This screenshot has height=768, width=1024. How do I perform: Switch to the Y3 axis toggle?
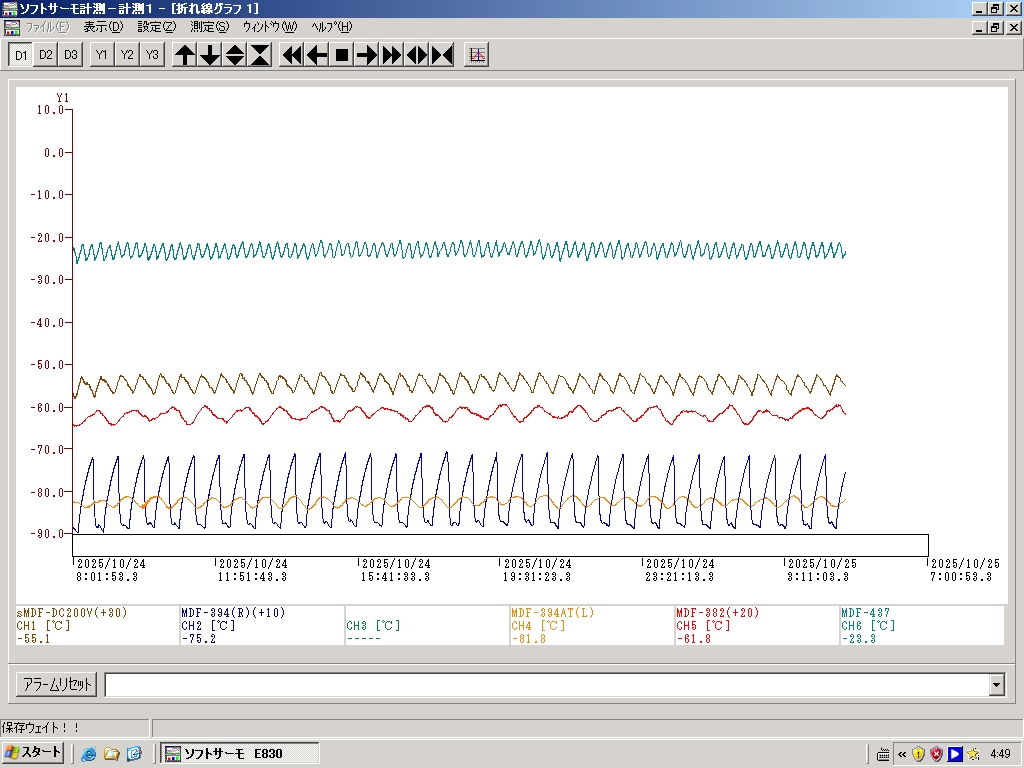click(x=152, y=55)
